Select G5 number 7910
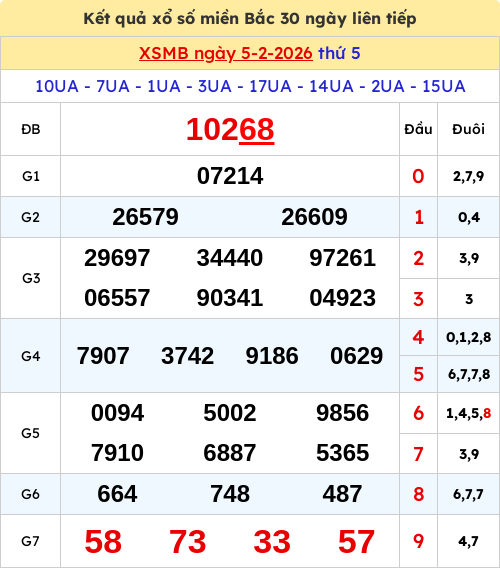Image resolution: width=500 pixels, height=568 pixels. (x=117, y=453)
